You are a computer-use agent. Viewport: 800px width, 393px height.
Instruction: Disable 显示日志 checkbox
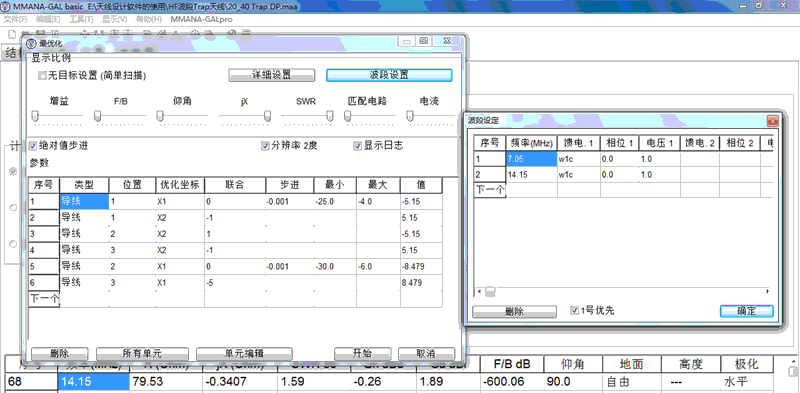358,146
